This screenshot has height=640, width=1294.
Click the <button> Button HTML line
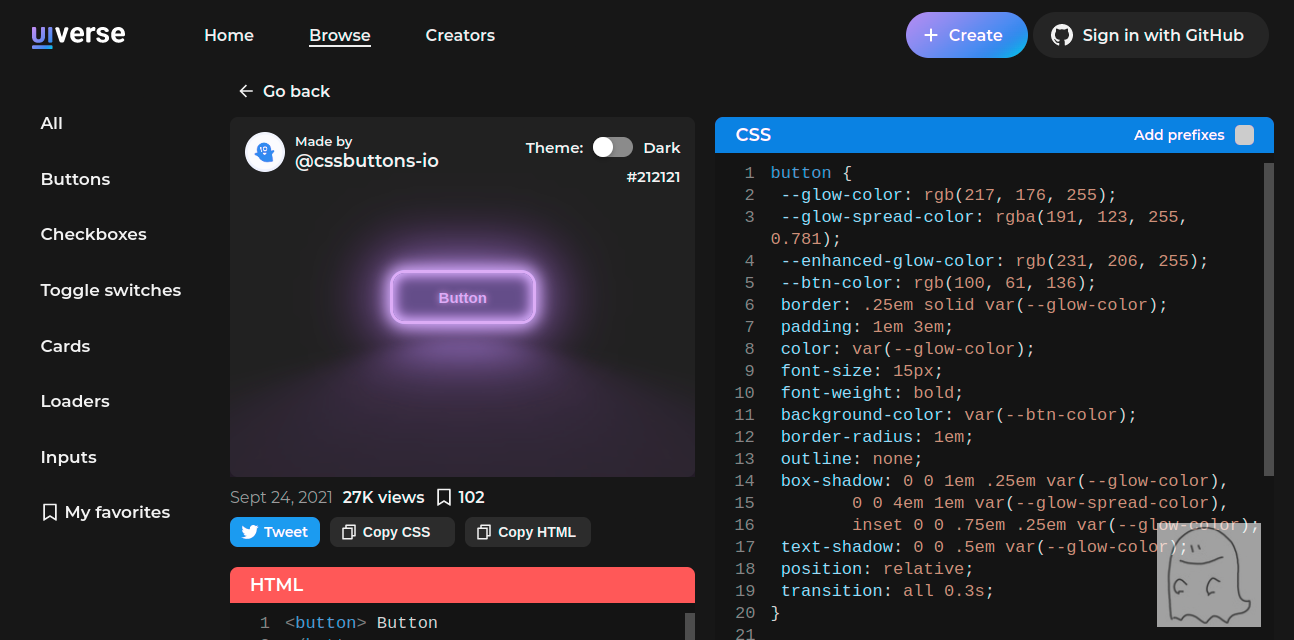(361, 623)
